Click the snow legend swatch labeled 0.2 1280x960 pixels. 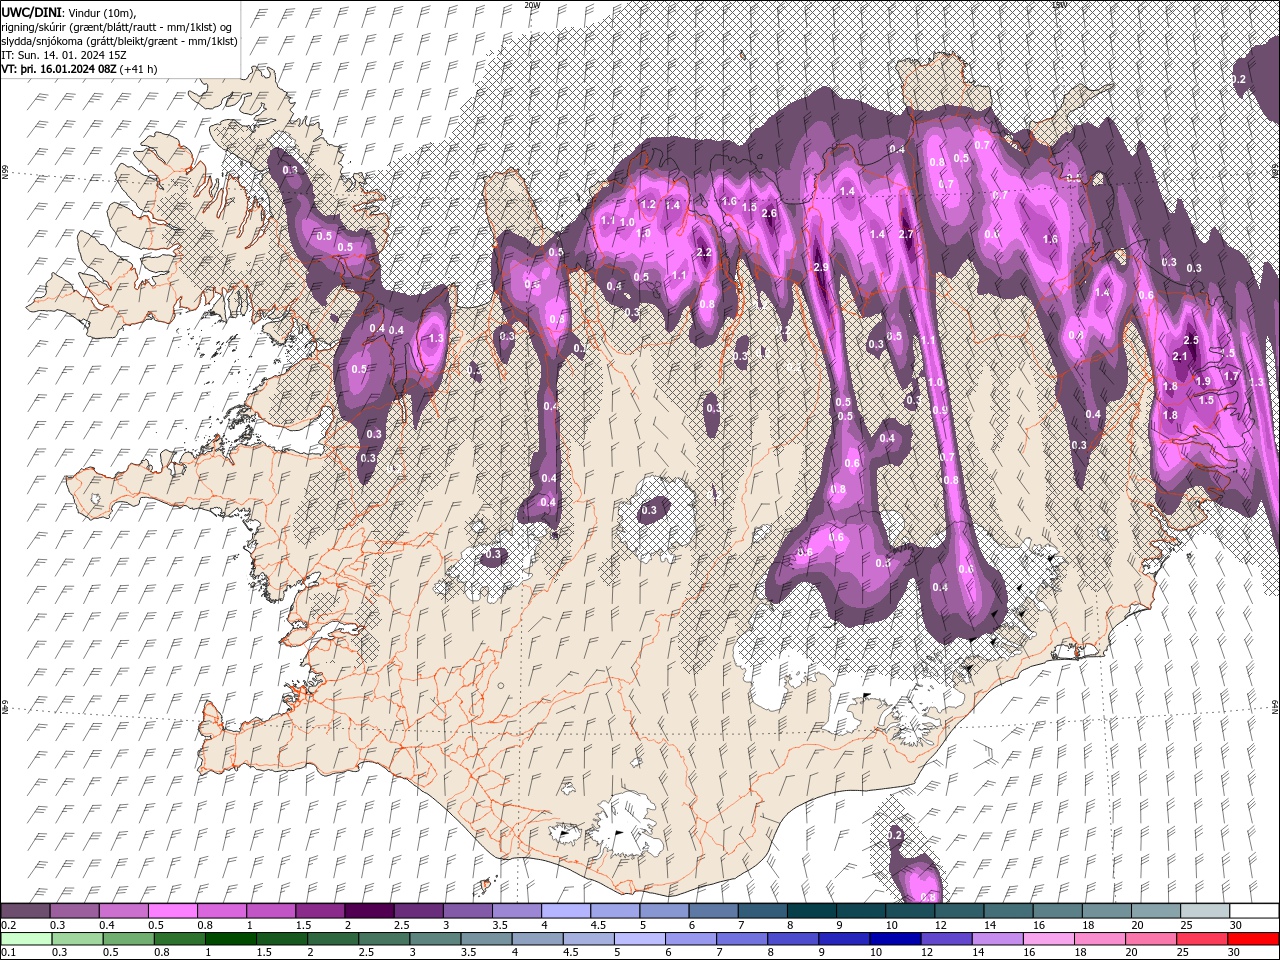25,911
